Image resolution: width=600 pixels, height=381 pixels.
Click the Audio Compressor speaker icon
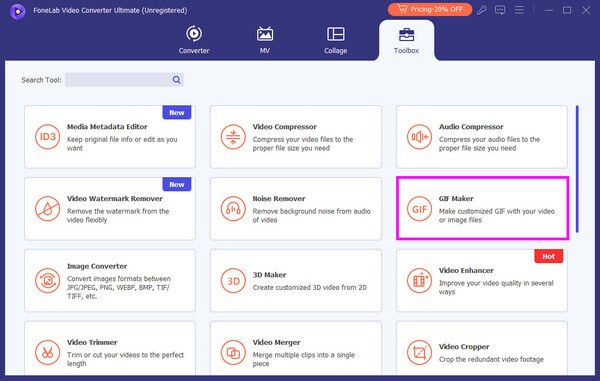pyautogui.click(x=419, y=137)
